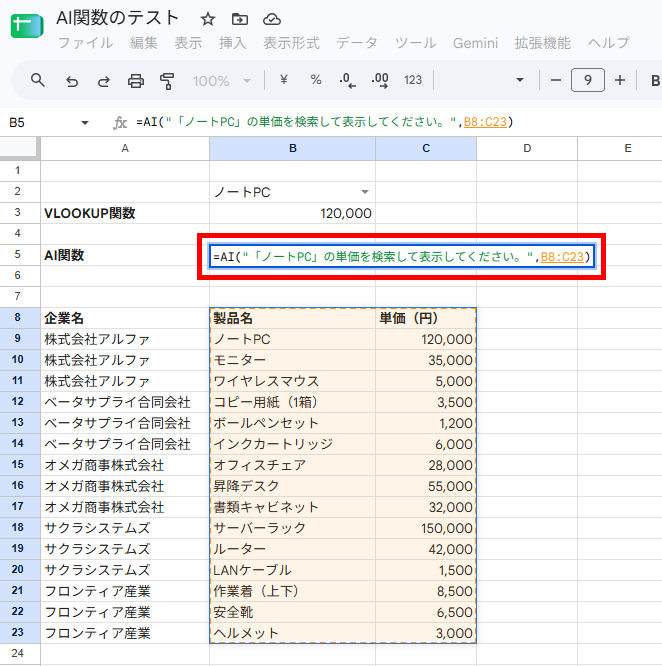Open the Gemini menu
This screenshot has width=662, height=666.
pos(475,43)
